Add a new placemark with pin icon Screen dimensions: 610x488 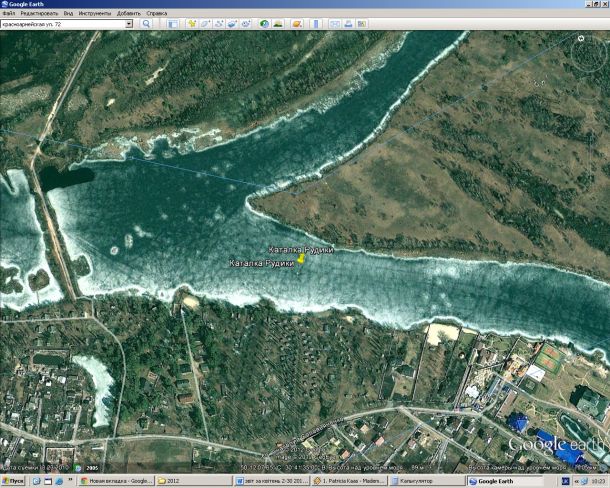pos(191,23)
